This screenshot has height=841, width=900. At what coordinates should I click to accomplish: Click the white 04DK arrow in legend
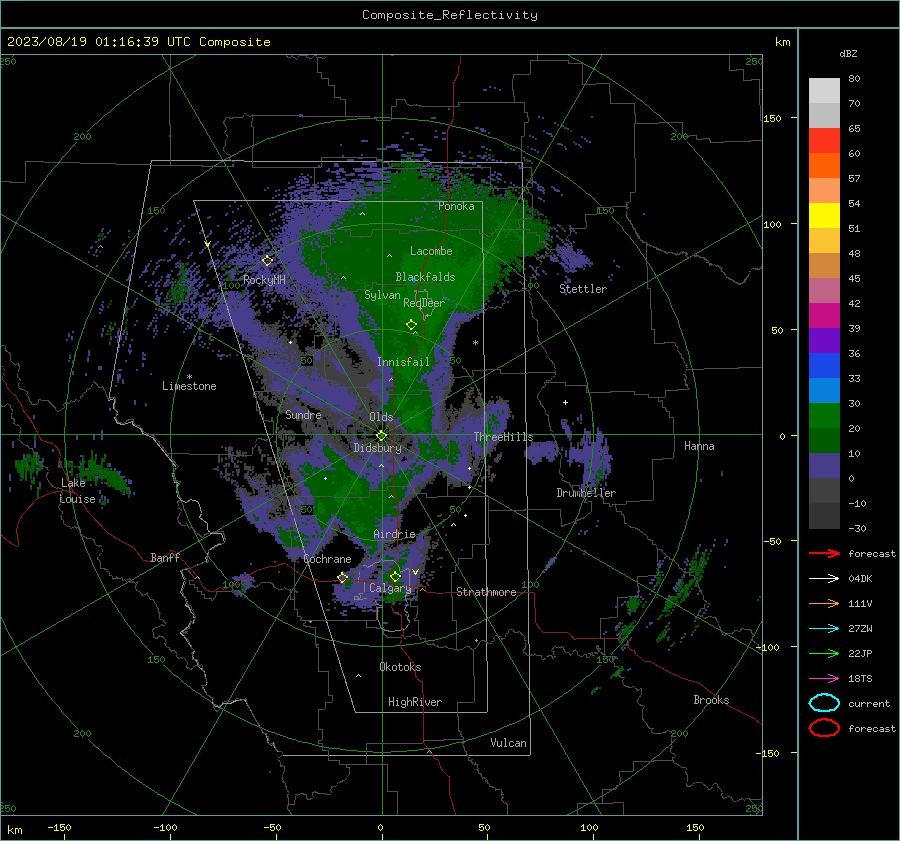tap(824, 578)
